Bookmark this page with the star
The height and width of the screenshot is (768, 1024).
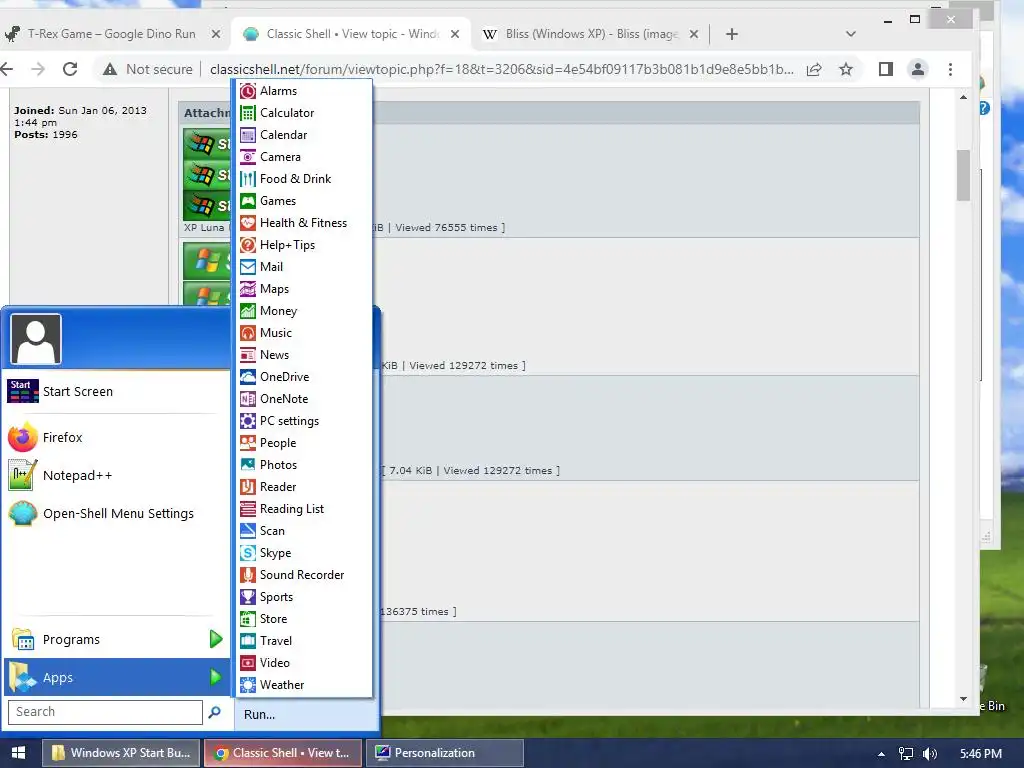(x=846, y=69)
